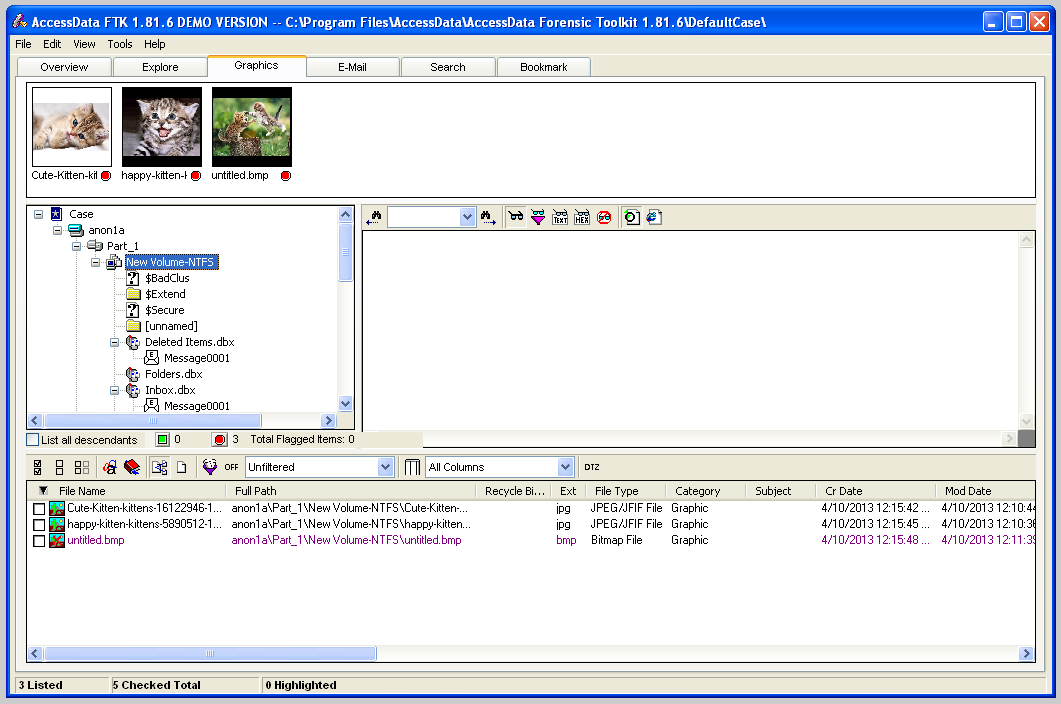The height and width of the screenshot is (704, 1061).
Task: Sort by Category column header
Action: 706,491
